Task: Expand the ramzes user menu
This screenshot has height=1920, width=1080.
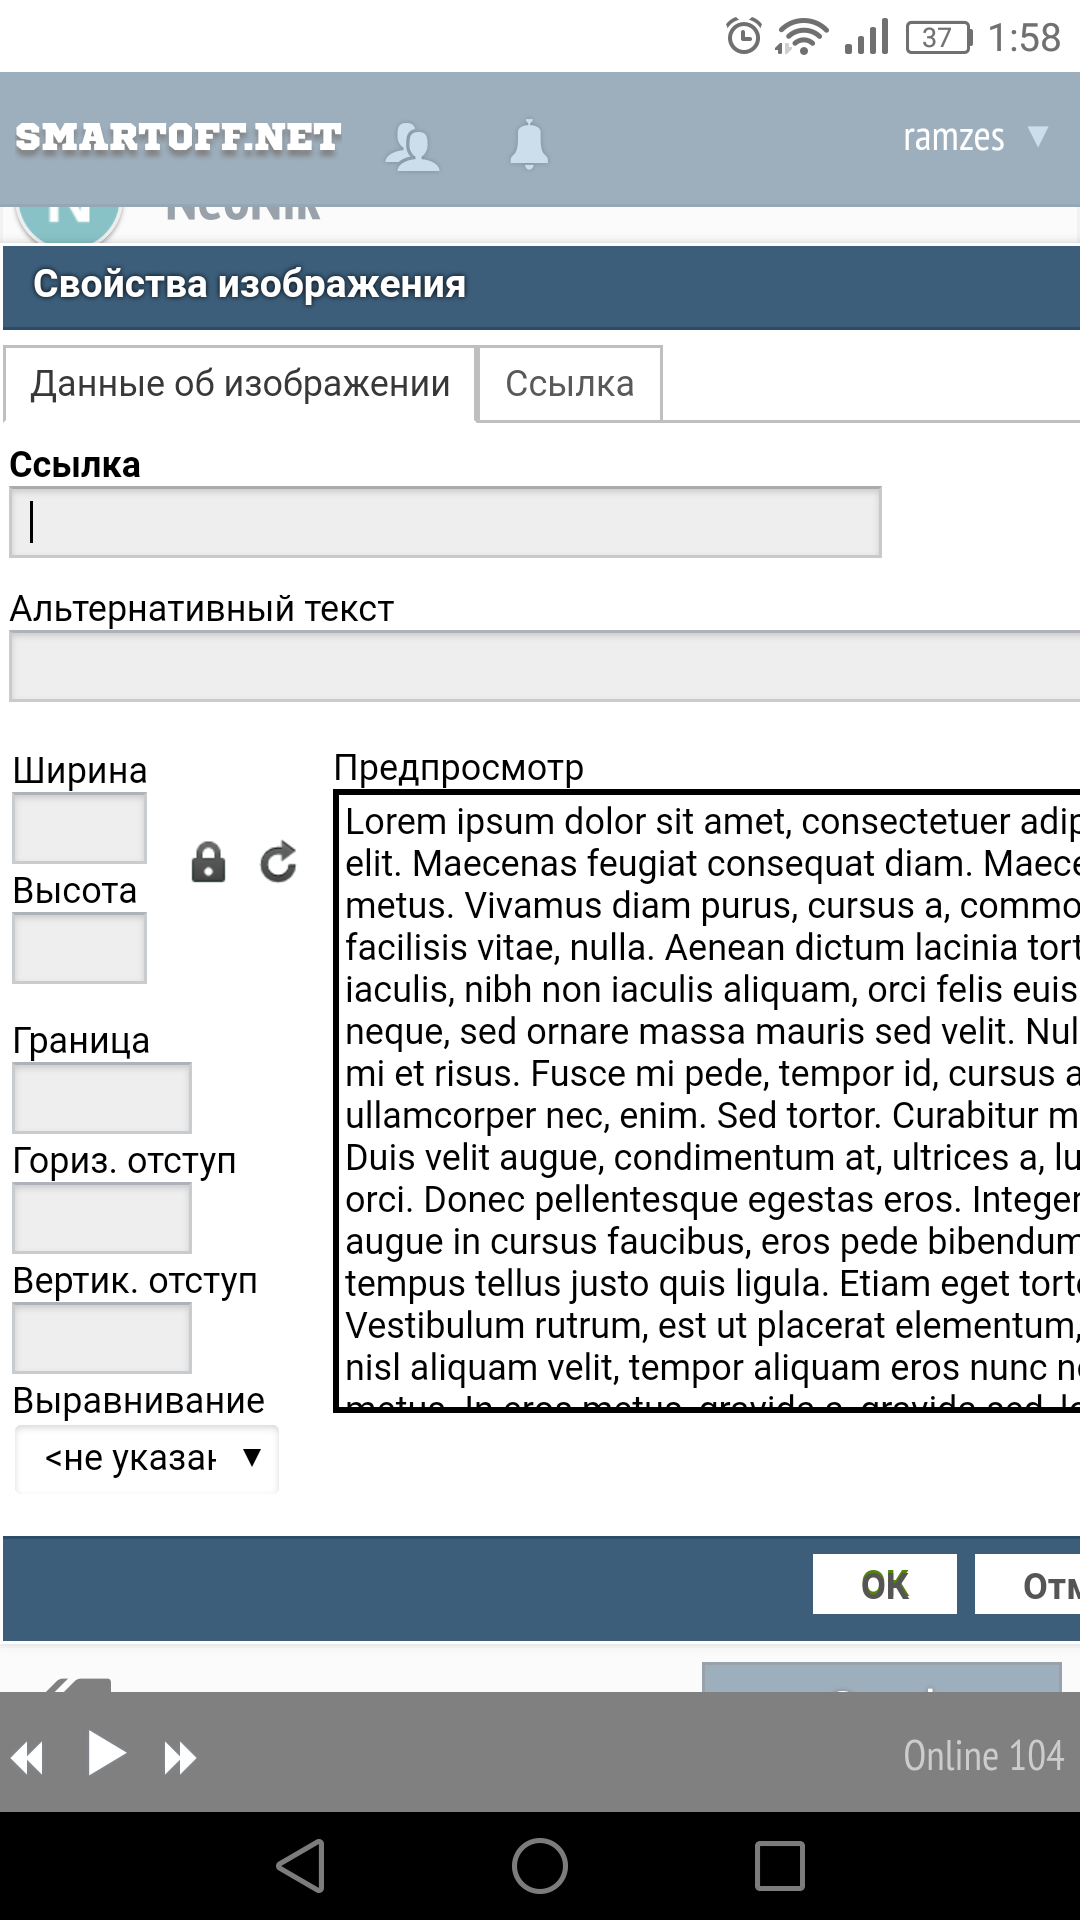Action: [x=974, y=137]
